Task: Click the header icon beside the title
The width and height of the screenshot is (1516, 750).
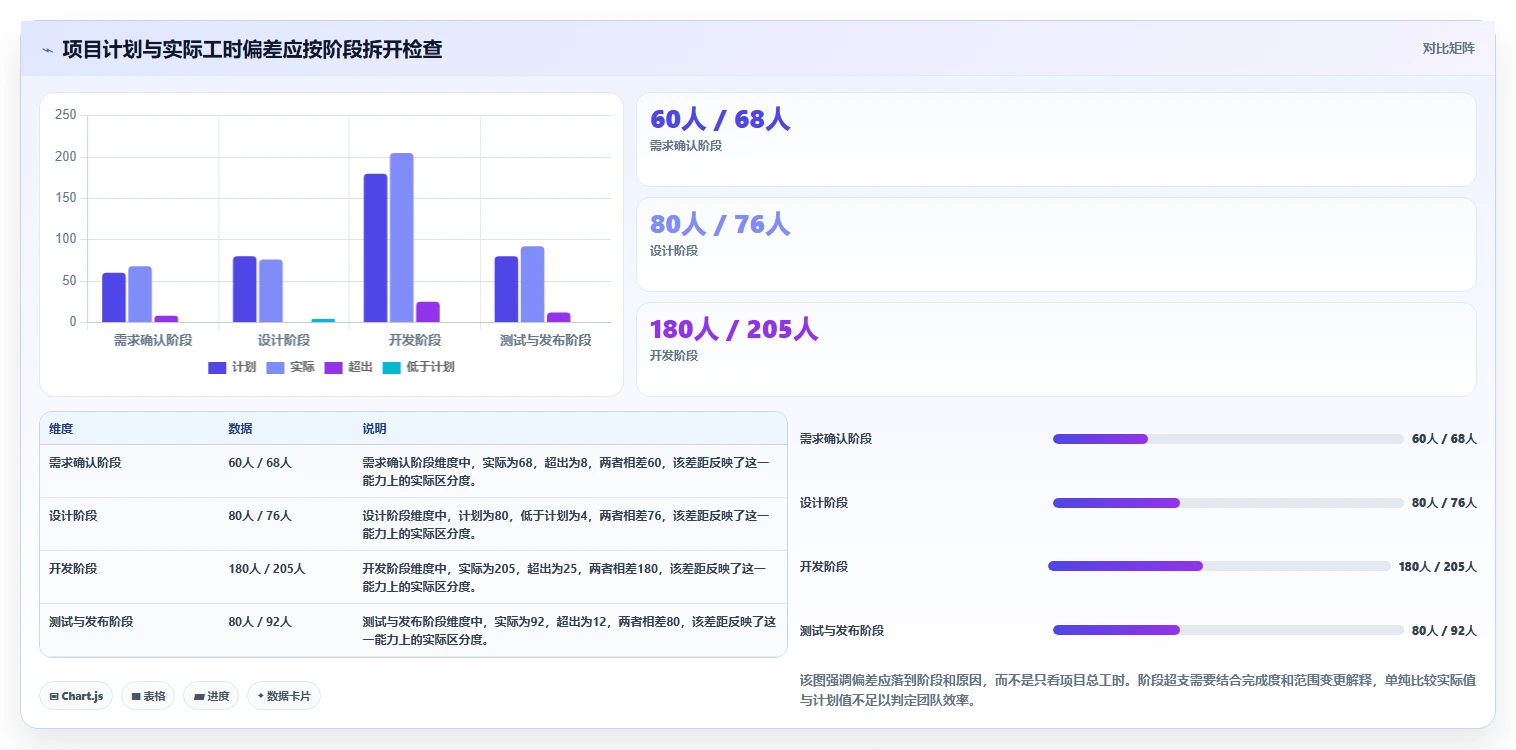Action: [47, 50]
